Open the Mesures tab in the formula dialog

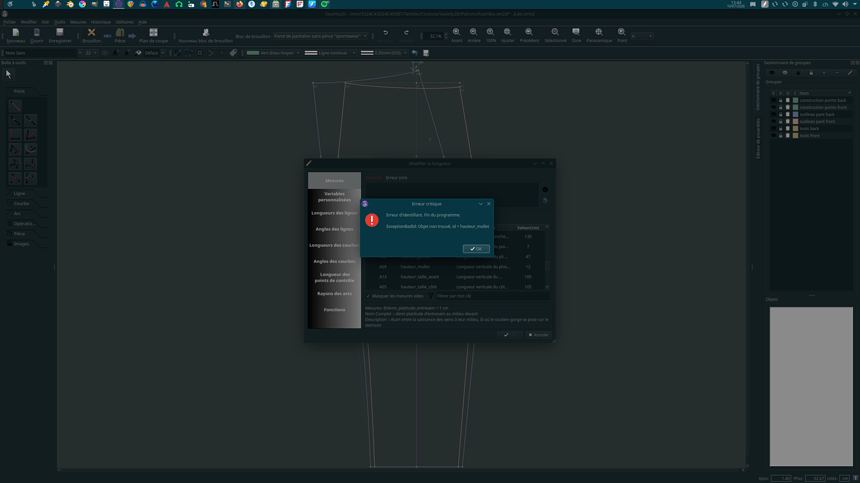point(334,180)
